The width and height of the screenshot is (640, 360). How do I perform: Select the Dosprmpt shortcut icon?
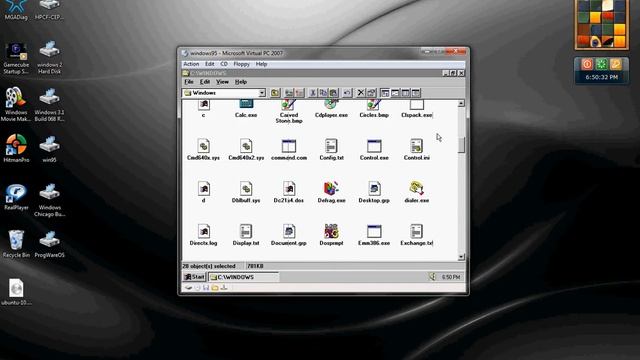331,235
